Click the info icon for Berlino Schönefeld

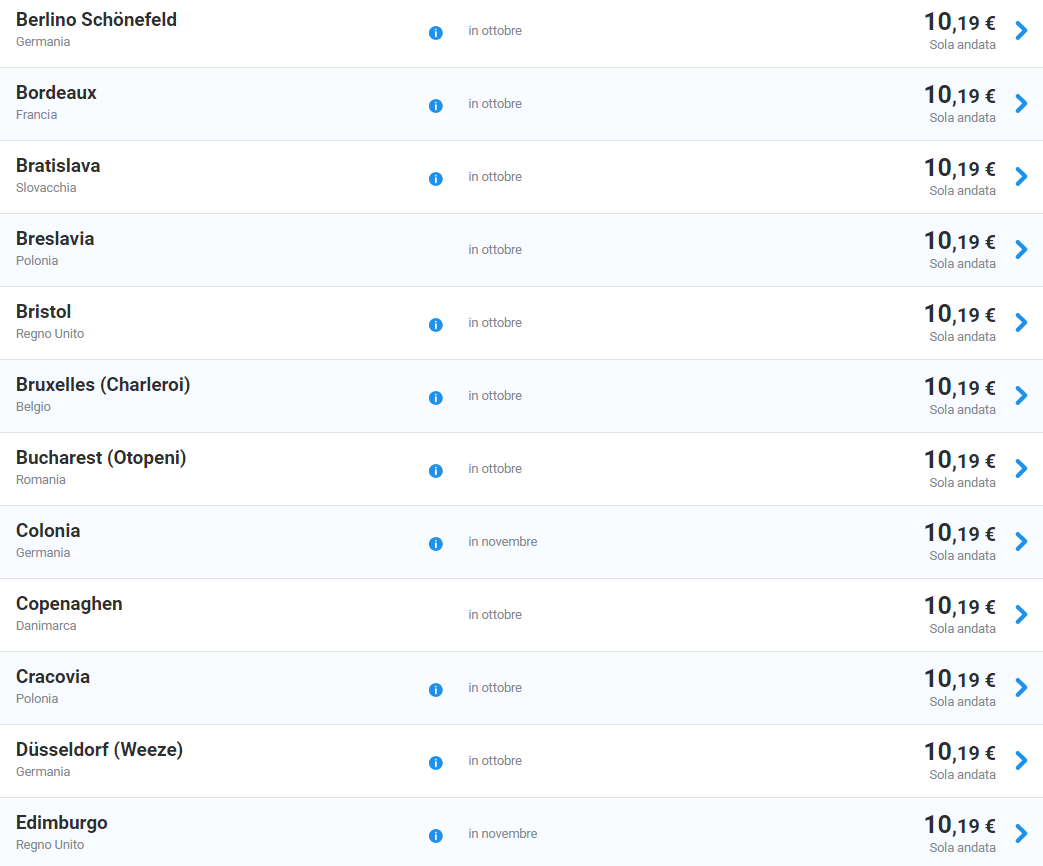(x=436, y=33)
